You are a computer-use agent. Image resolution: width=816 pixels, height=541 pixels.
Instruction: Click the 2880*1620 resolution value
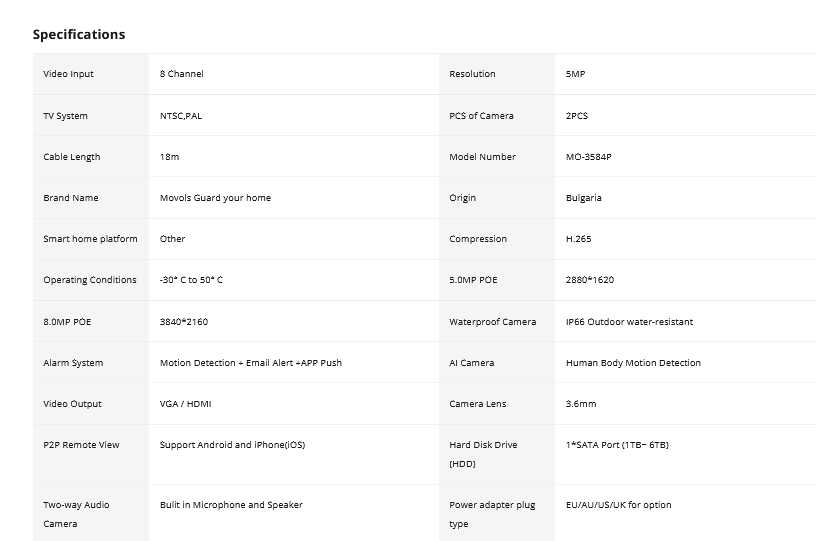coord(590,280)
